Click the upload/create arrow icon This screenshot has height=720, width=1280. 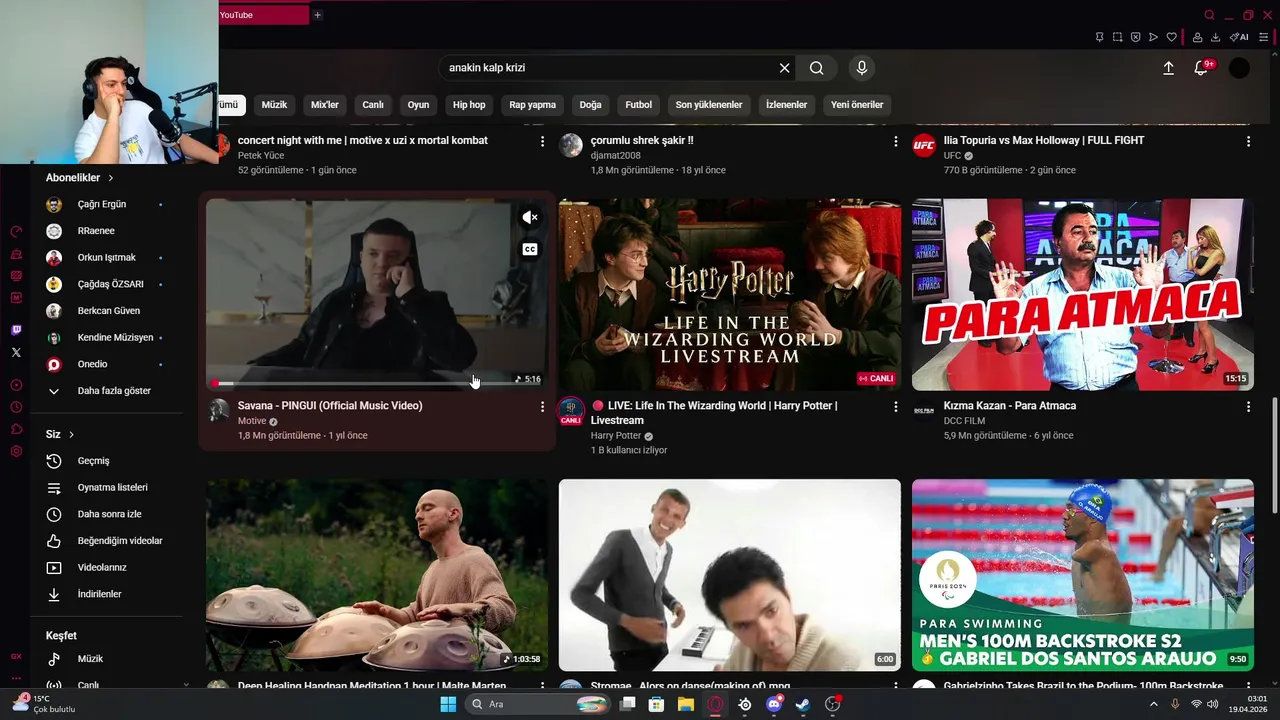pyautogui.click(x=1168, y=68)
